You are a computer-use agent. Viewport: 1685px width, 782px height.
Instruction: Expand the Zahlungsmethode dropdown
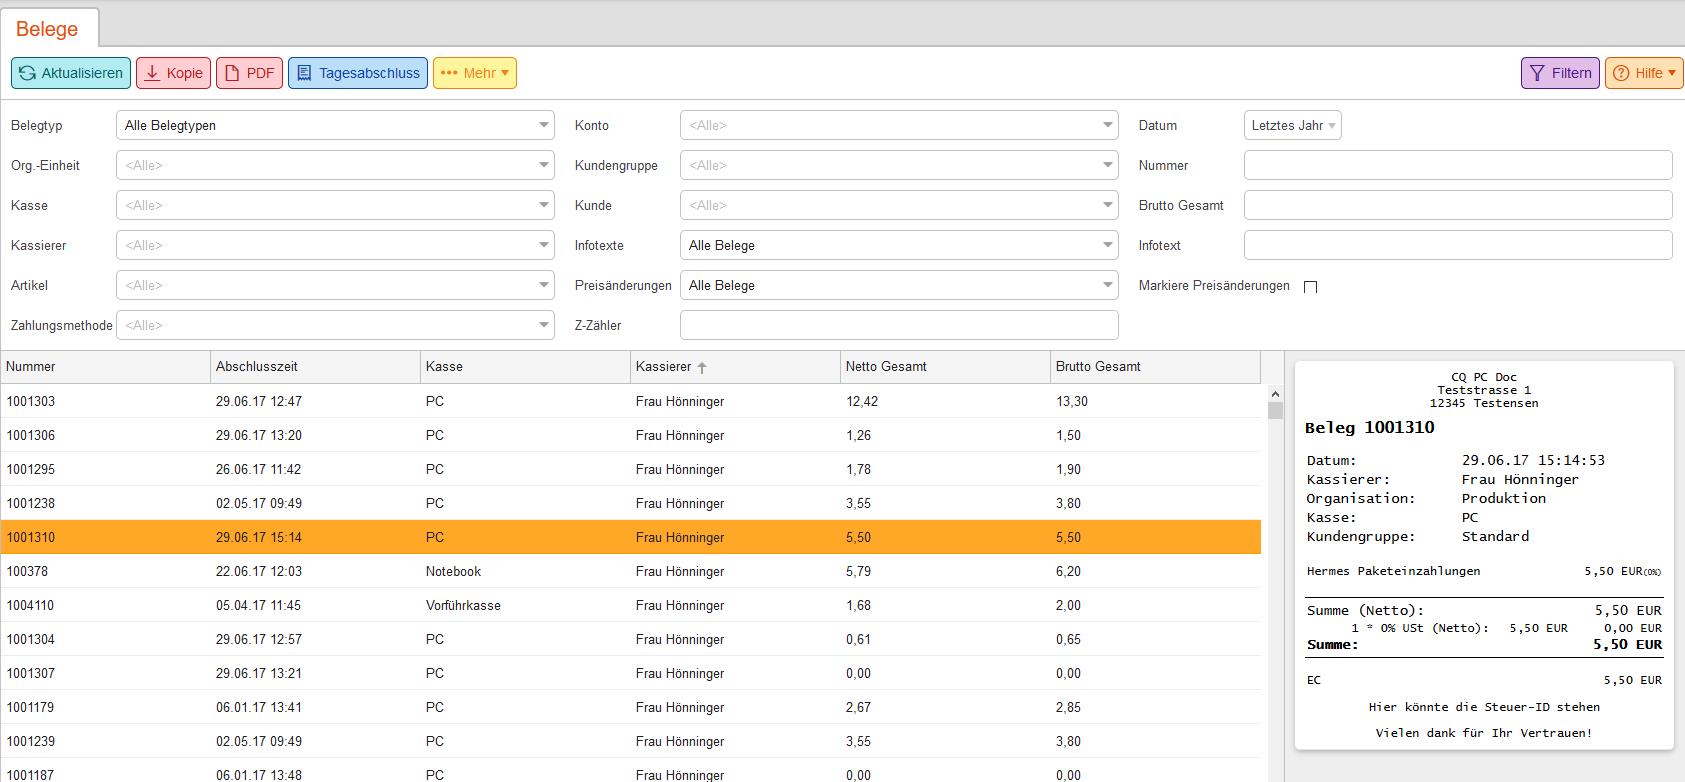click(543, 325)
